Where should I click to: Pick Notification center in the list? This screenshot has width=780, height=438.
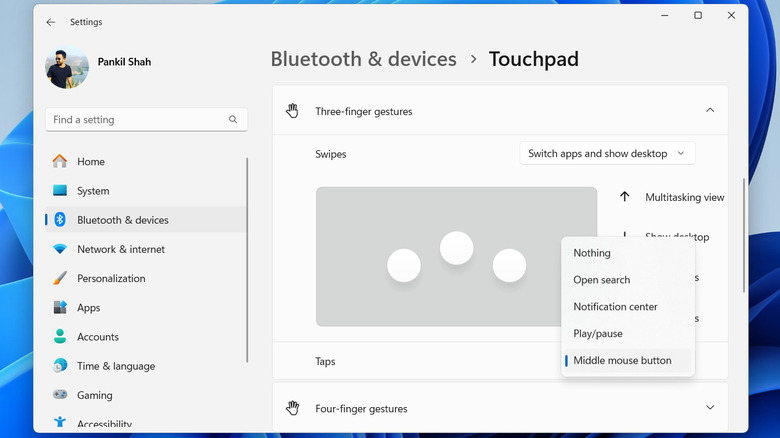[615, 307]
